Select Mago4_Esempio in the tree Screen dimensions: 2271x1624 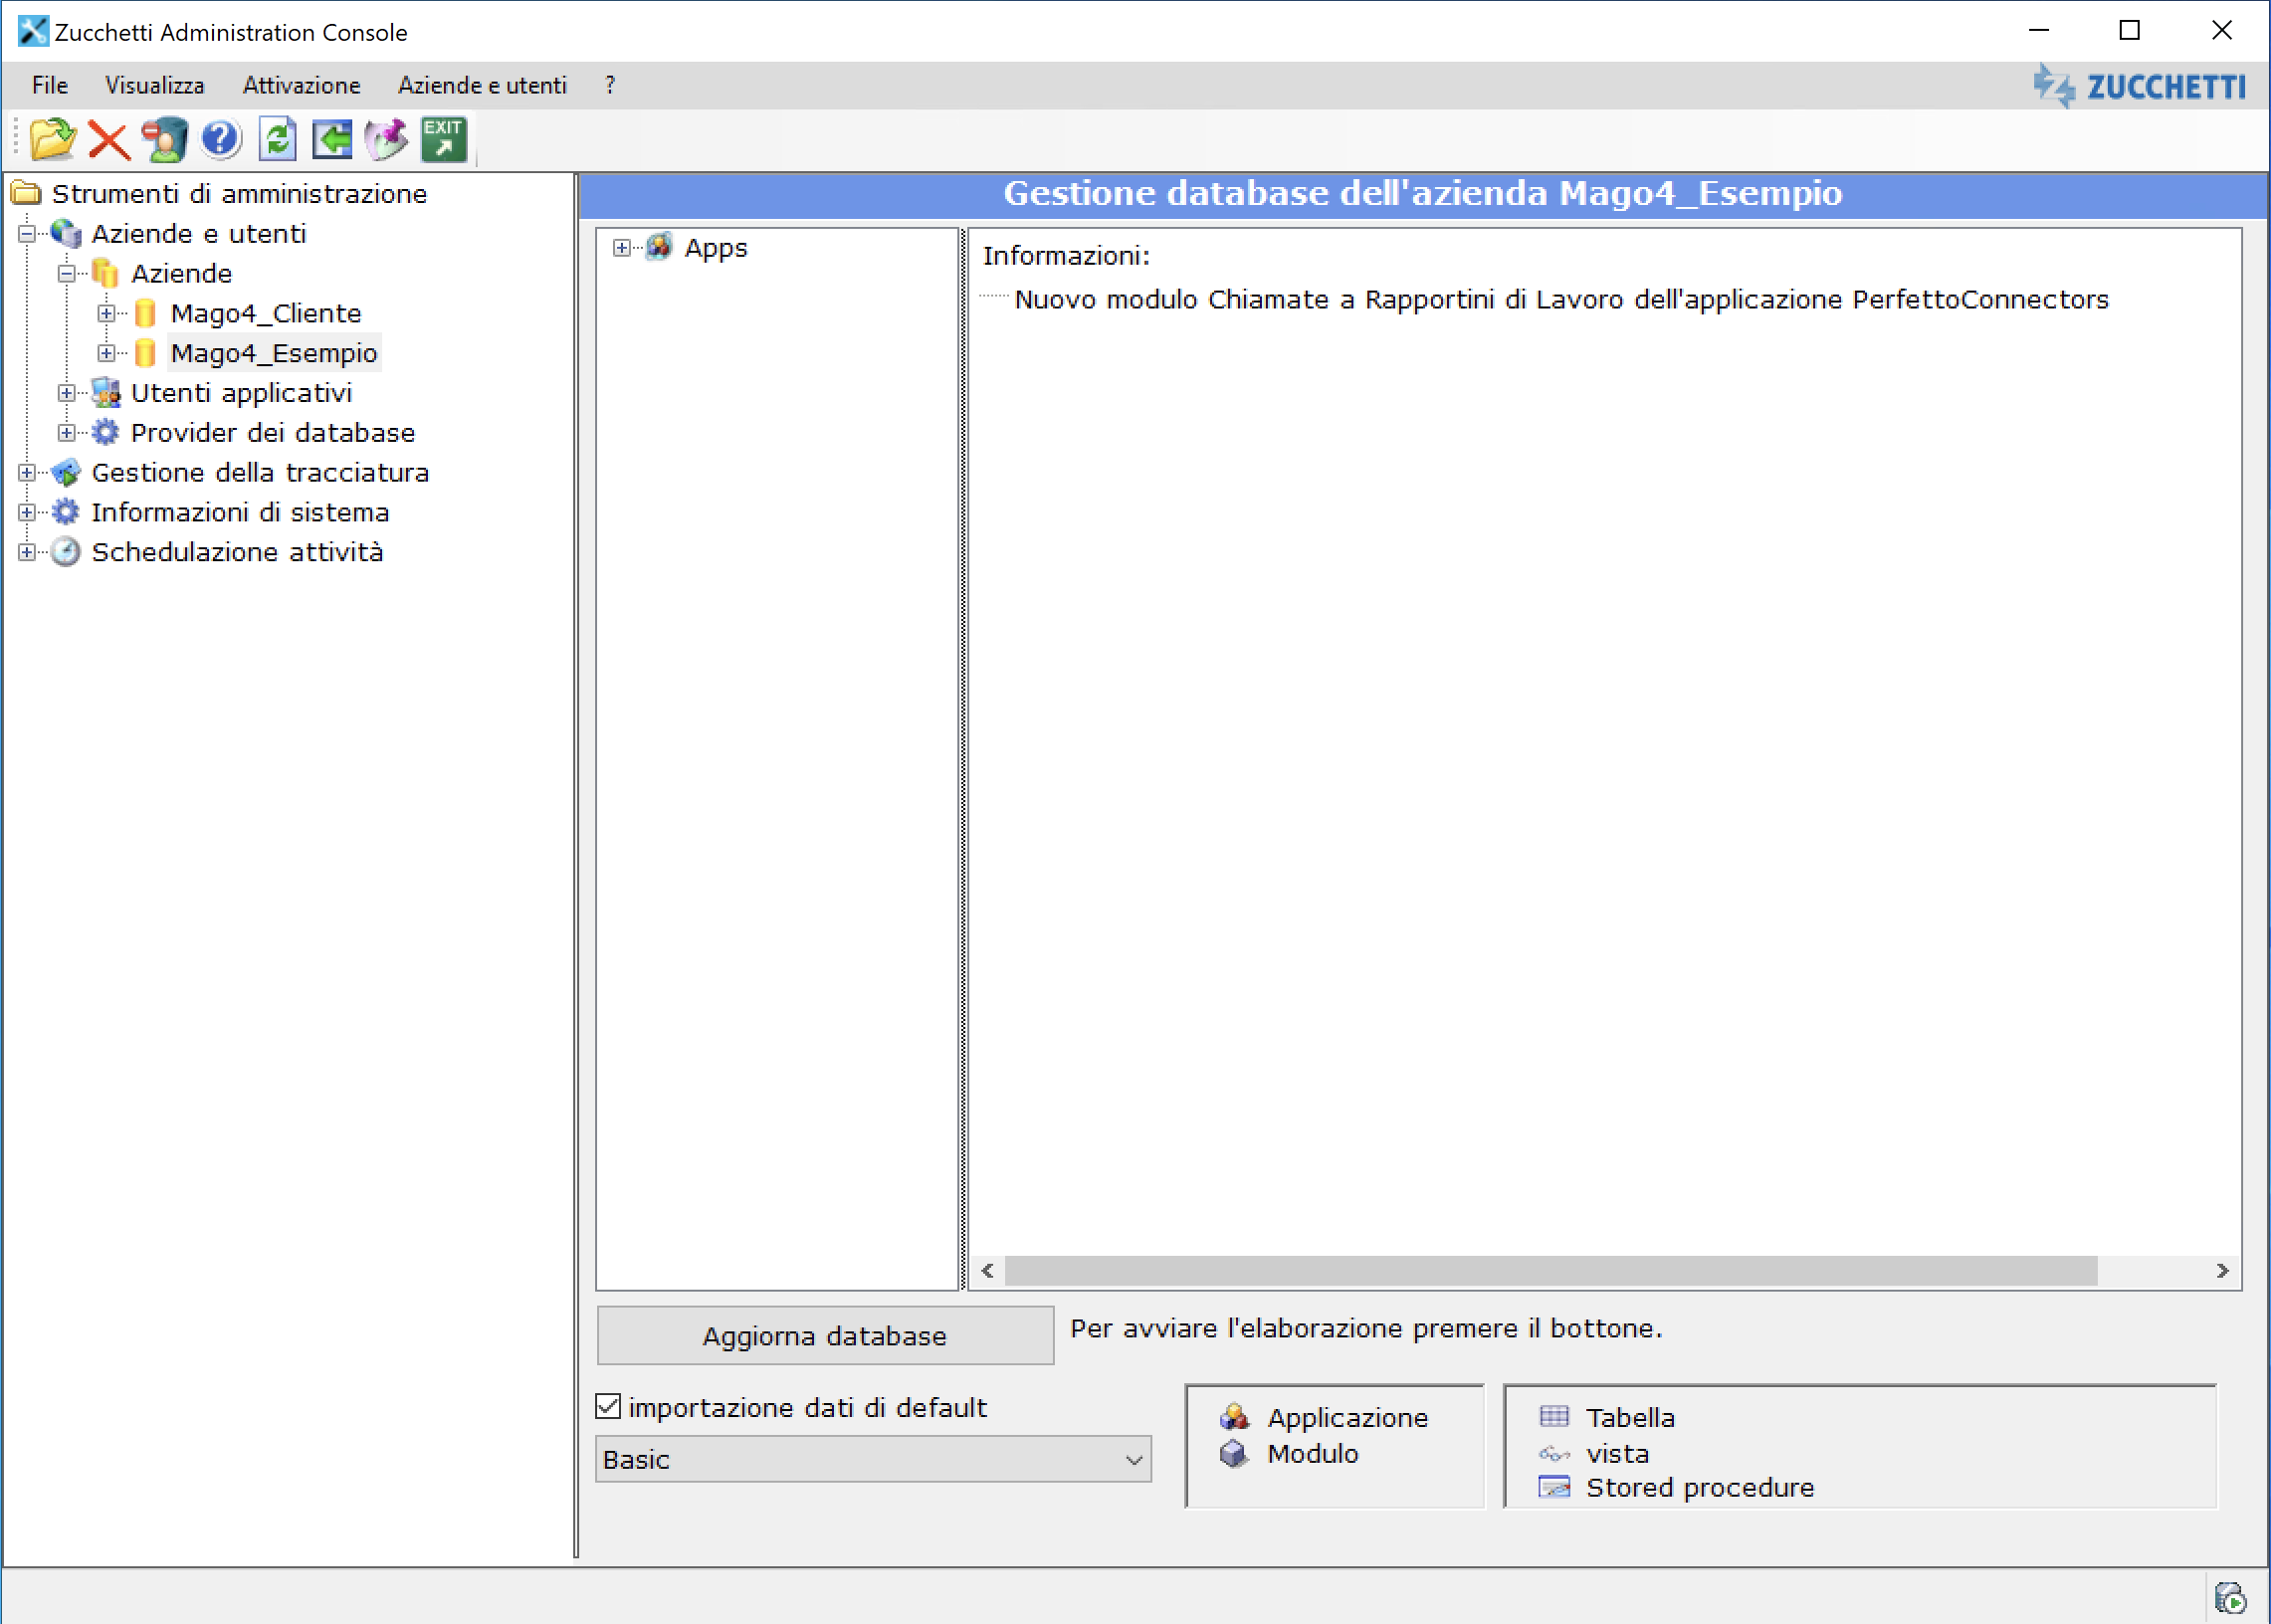[x=274, y=353]
